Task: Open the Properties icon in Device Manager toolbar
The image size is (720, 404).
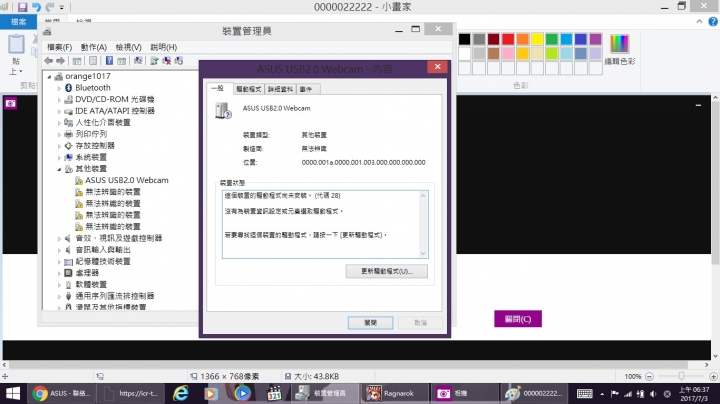Action: (x=93, y=61)
